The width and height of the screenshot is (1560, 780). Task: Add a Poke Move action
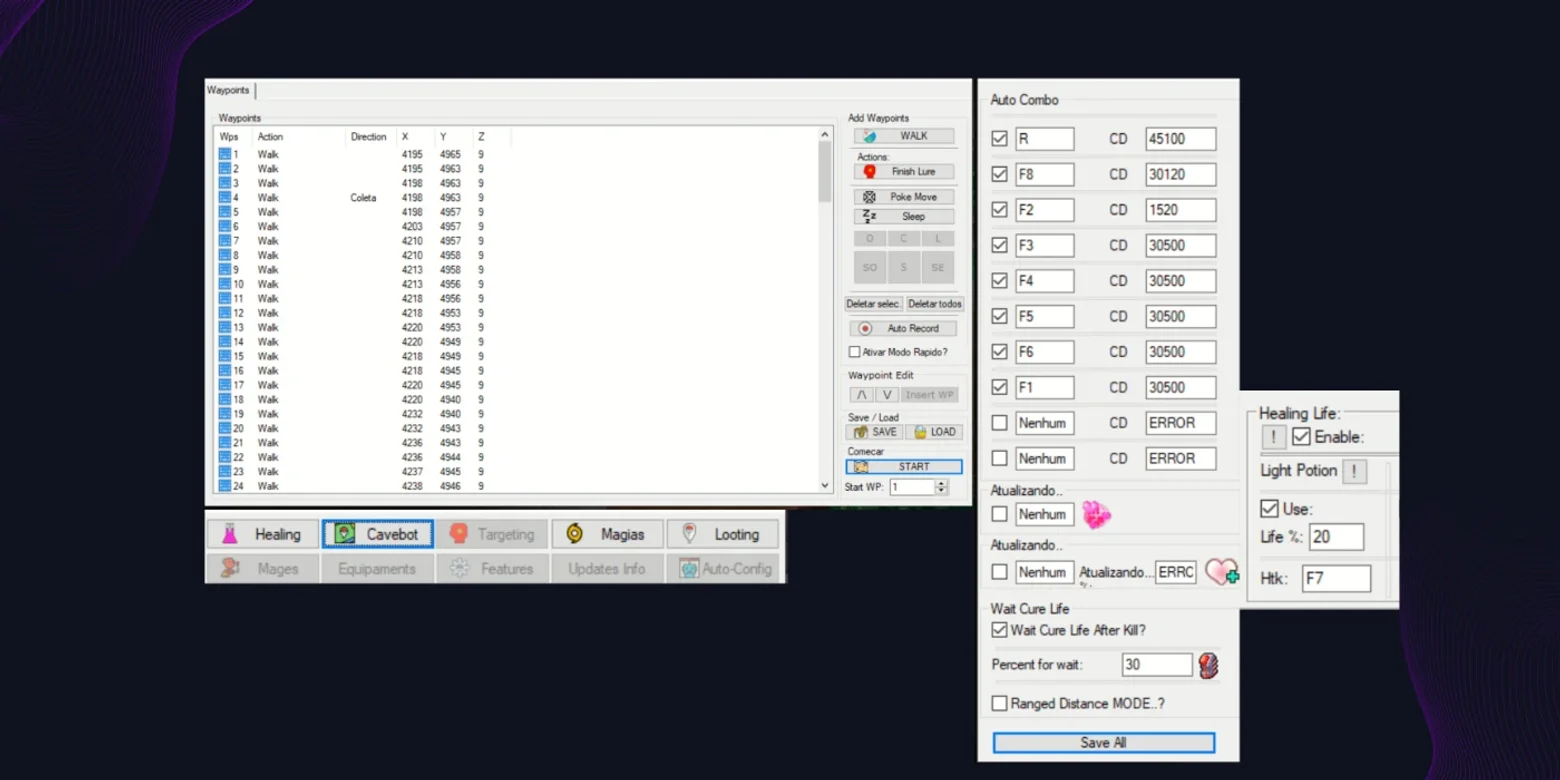904,197
